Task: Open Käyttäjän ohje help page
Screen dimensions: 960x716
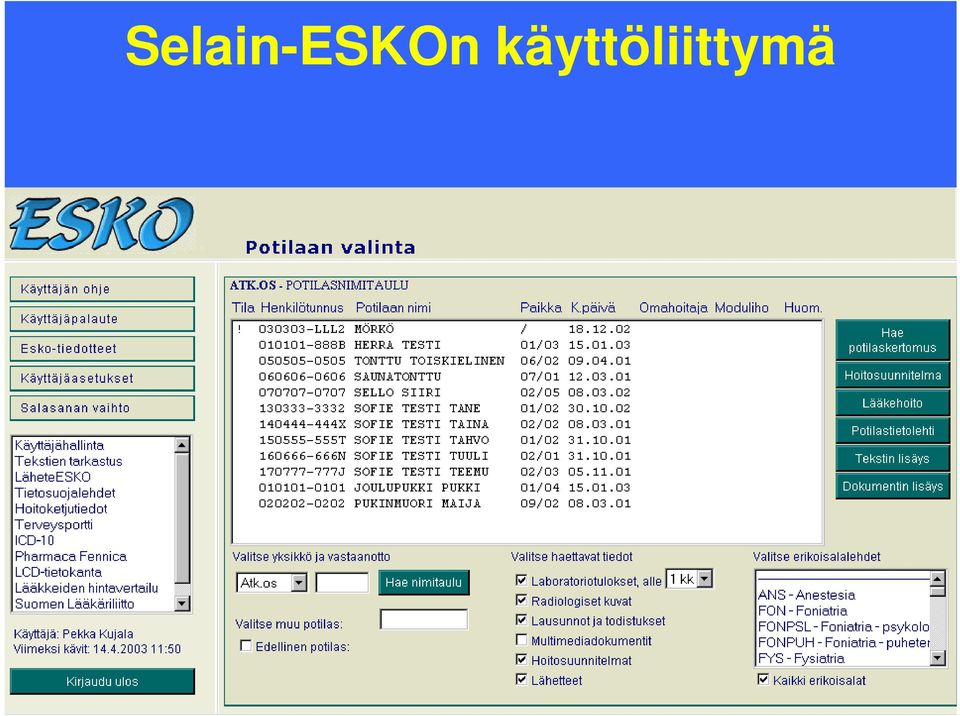Action: (102, 289)
